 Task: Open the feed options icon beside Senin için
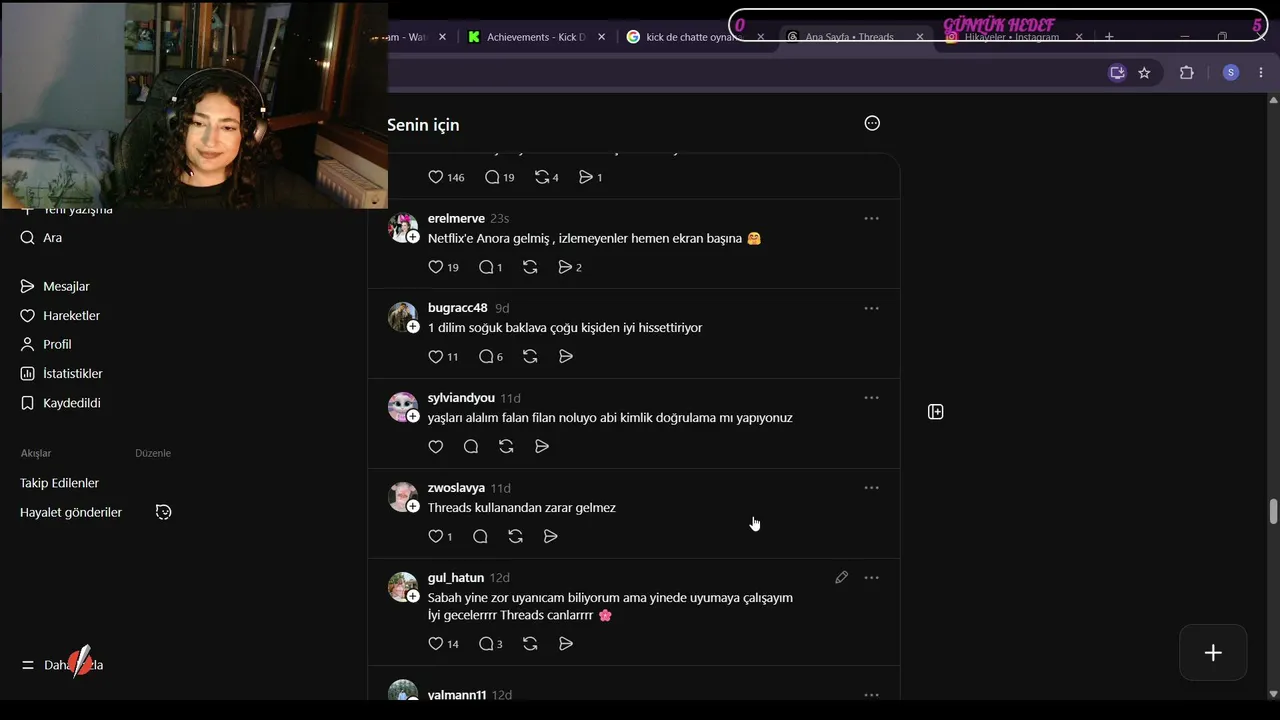click(872, 123)
